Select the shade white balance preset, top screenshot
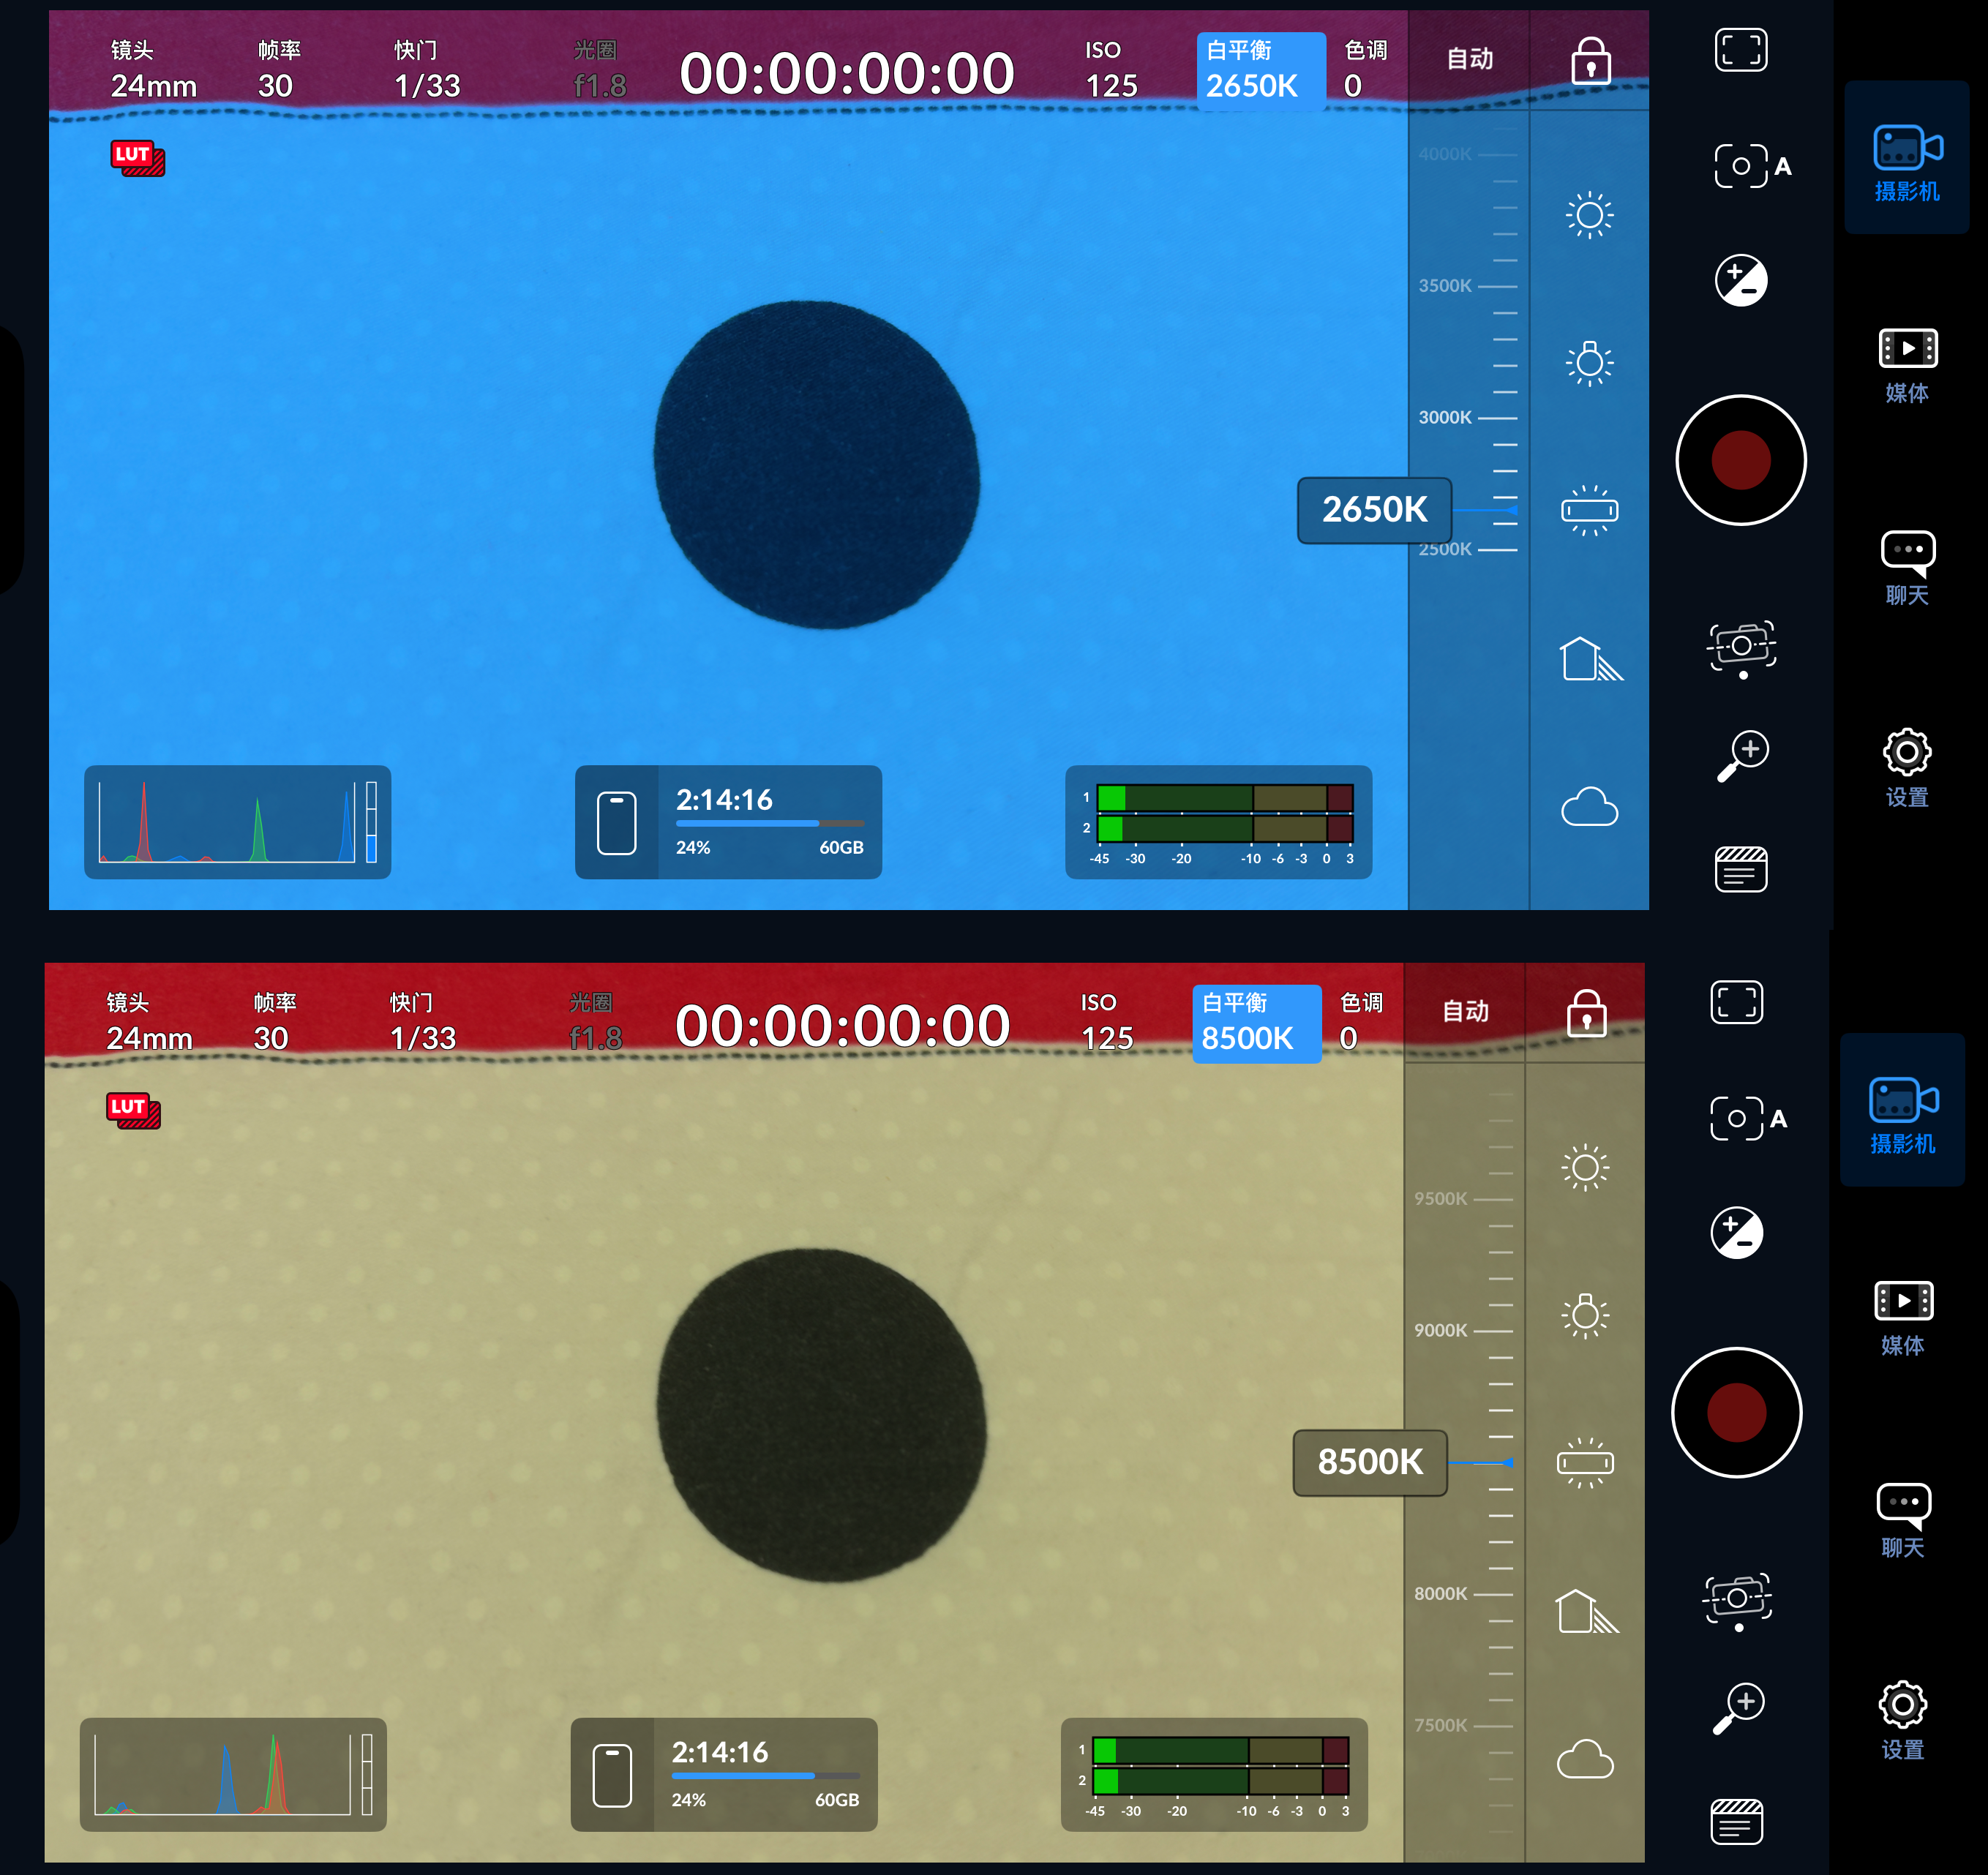1988x1875 pixels. click(x=1589, y=660)
